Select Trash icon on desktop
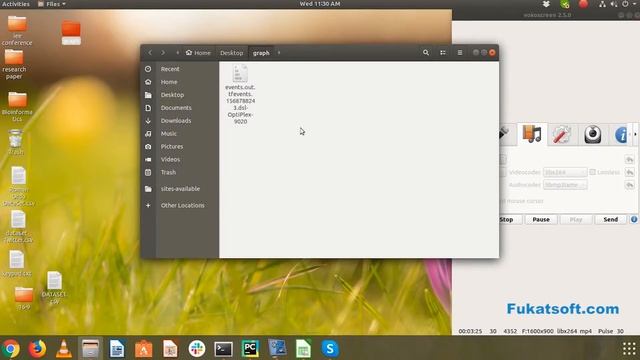640x360 pixels. click(x=16, y=142)
